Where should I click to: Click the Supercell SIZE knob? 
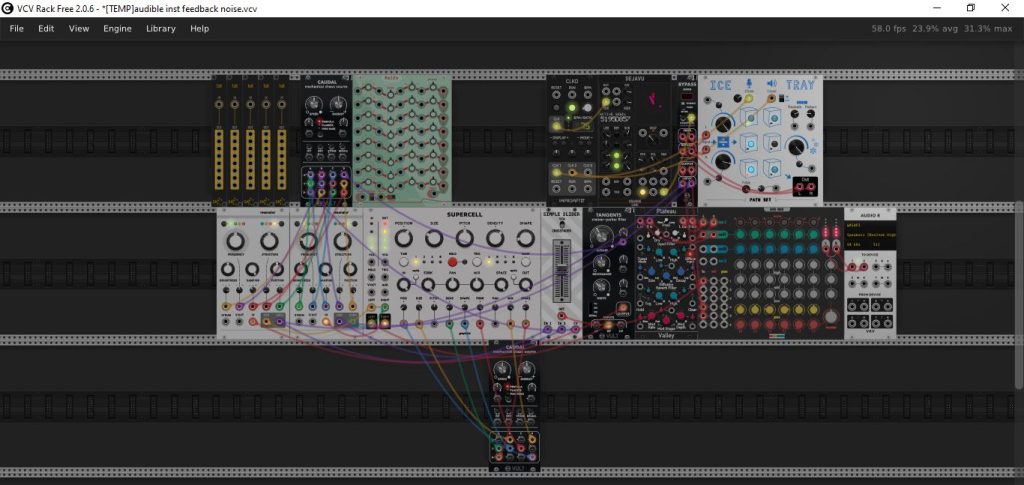tap(434, 239)
